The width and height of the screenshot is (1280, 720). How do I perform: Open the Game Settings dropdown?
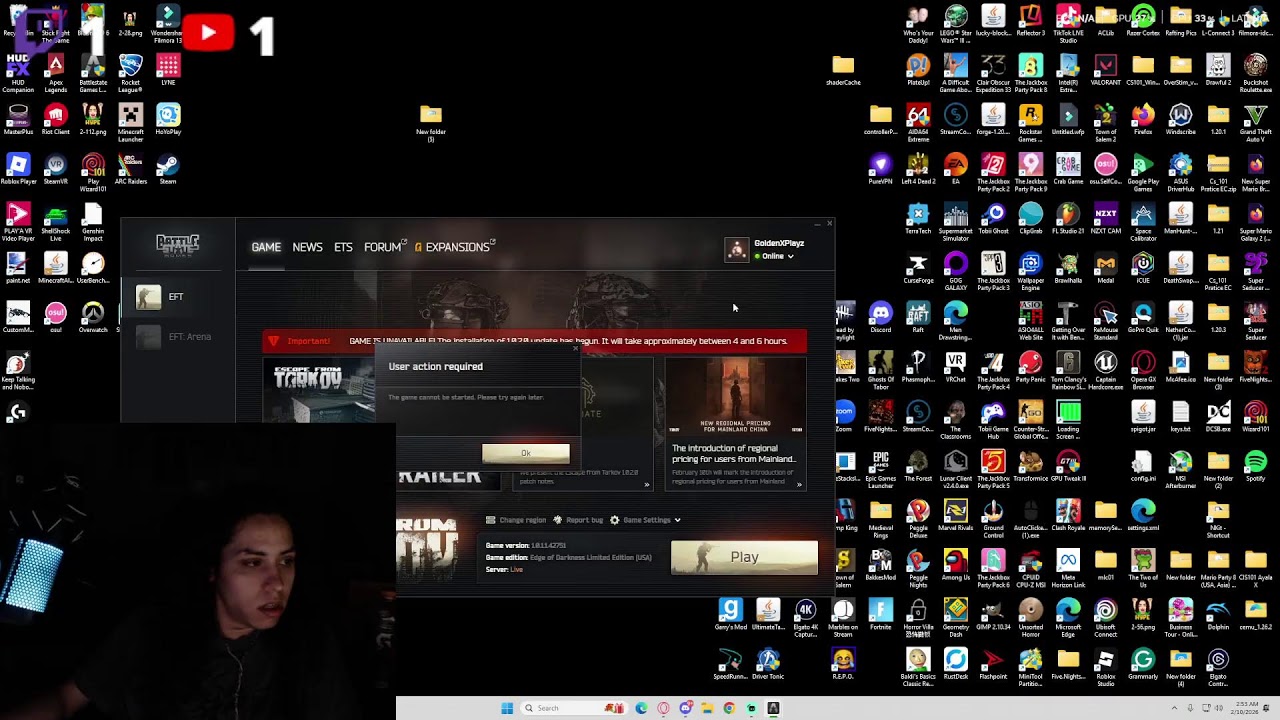pos(645,520)
